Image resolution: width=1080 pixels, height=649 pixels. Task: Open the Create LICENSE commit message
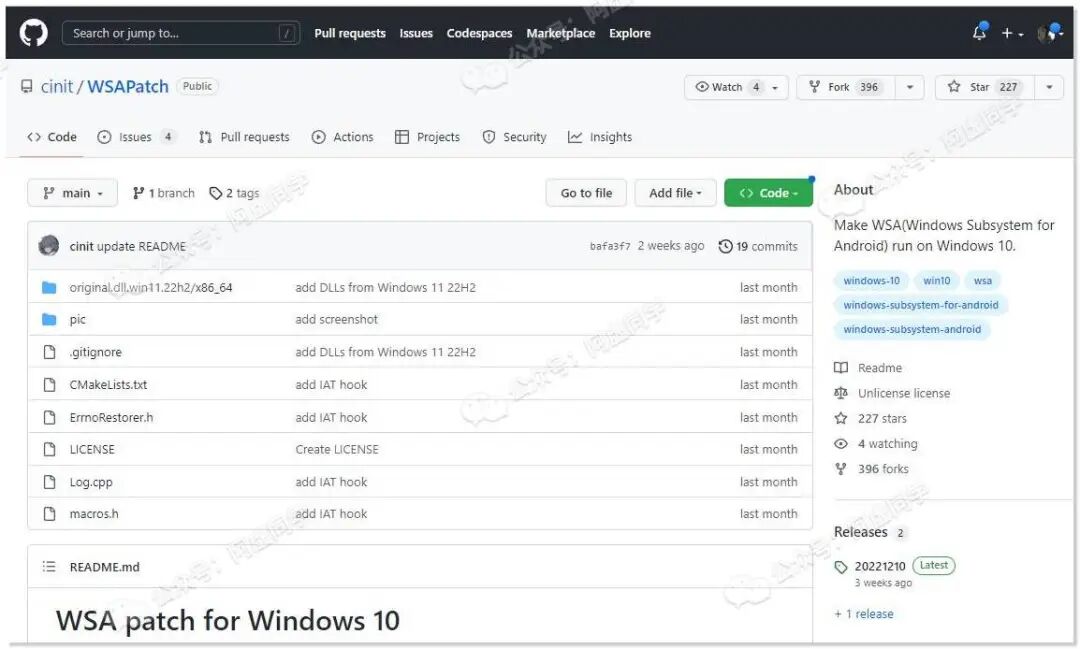(x=337, y=449)
